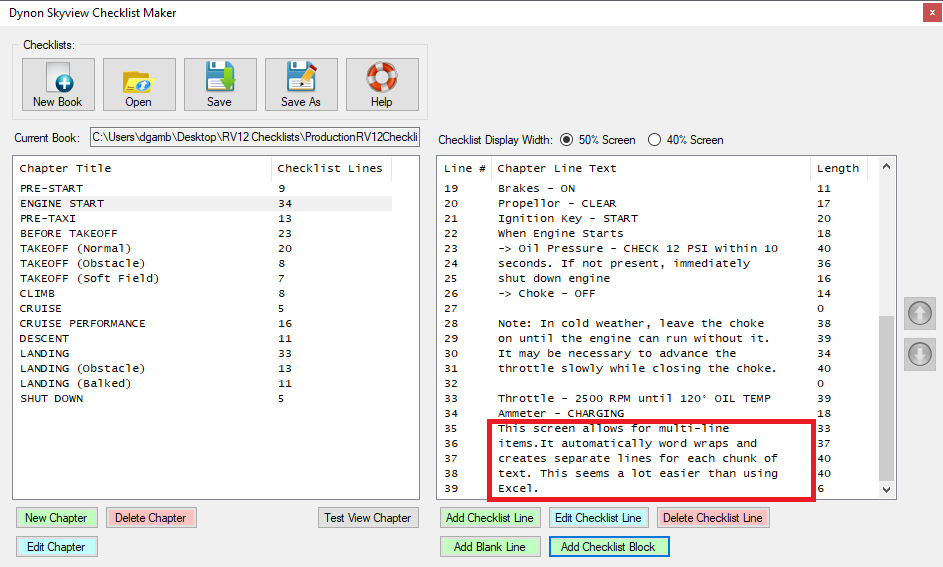943x567 pixels.
Task: Select line 33 Throttle - 2500 RPM
Action: (655, 399)
